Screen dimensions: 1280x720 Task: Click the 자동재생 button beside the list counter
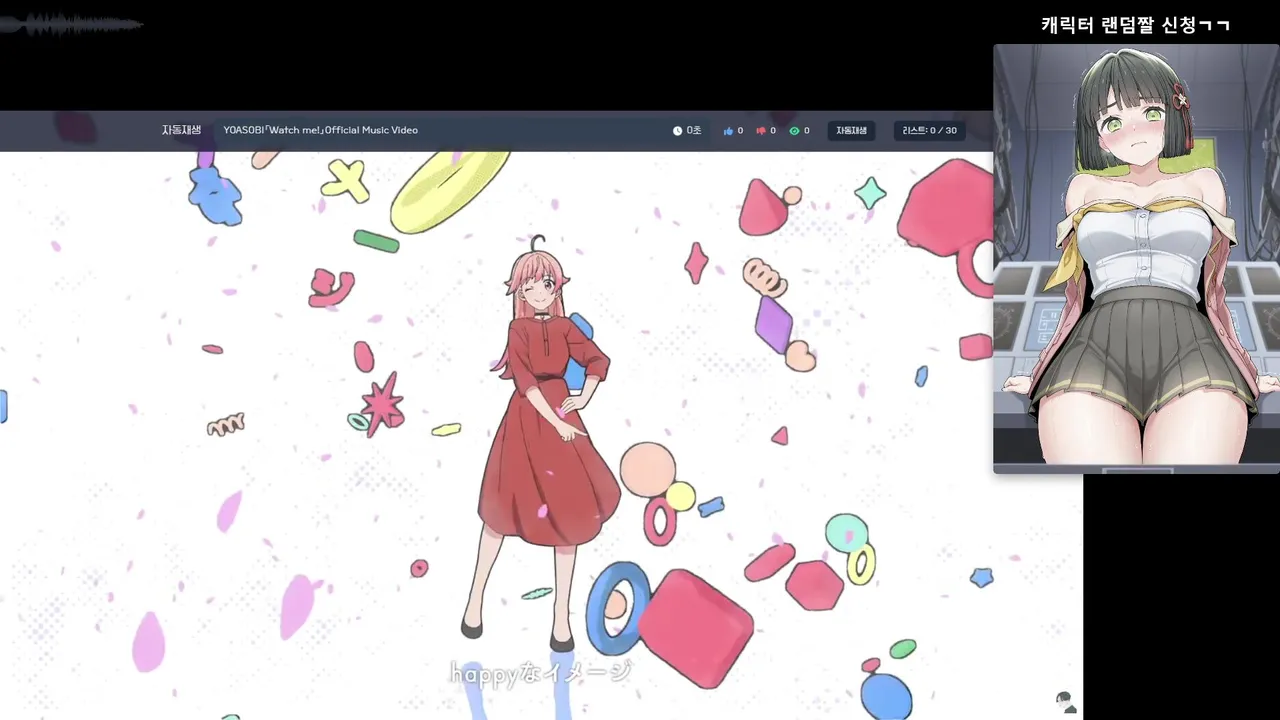pos(851,131)
